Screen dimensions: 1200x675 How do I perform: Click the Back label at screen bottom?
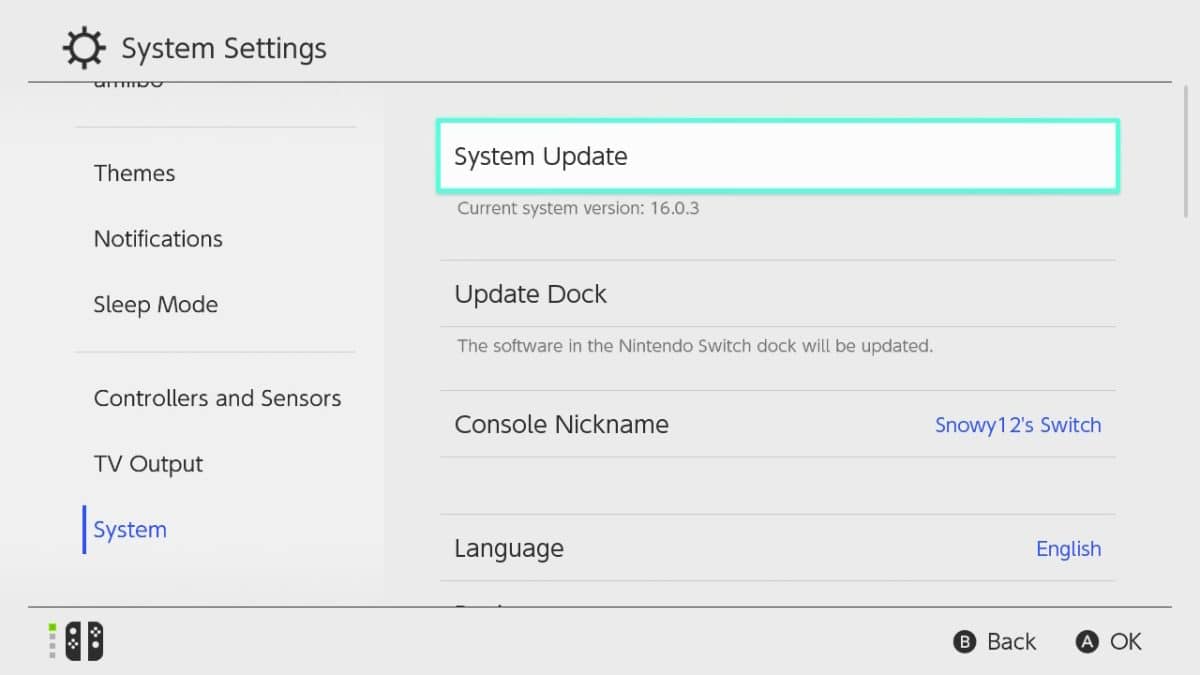pos(1011,641)
